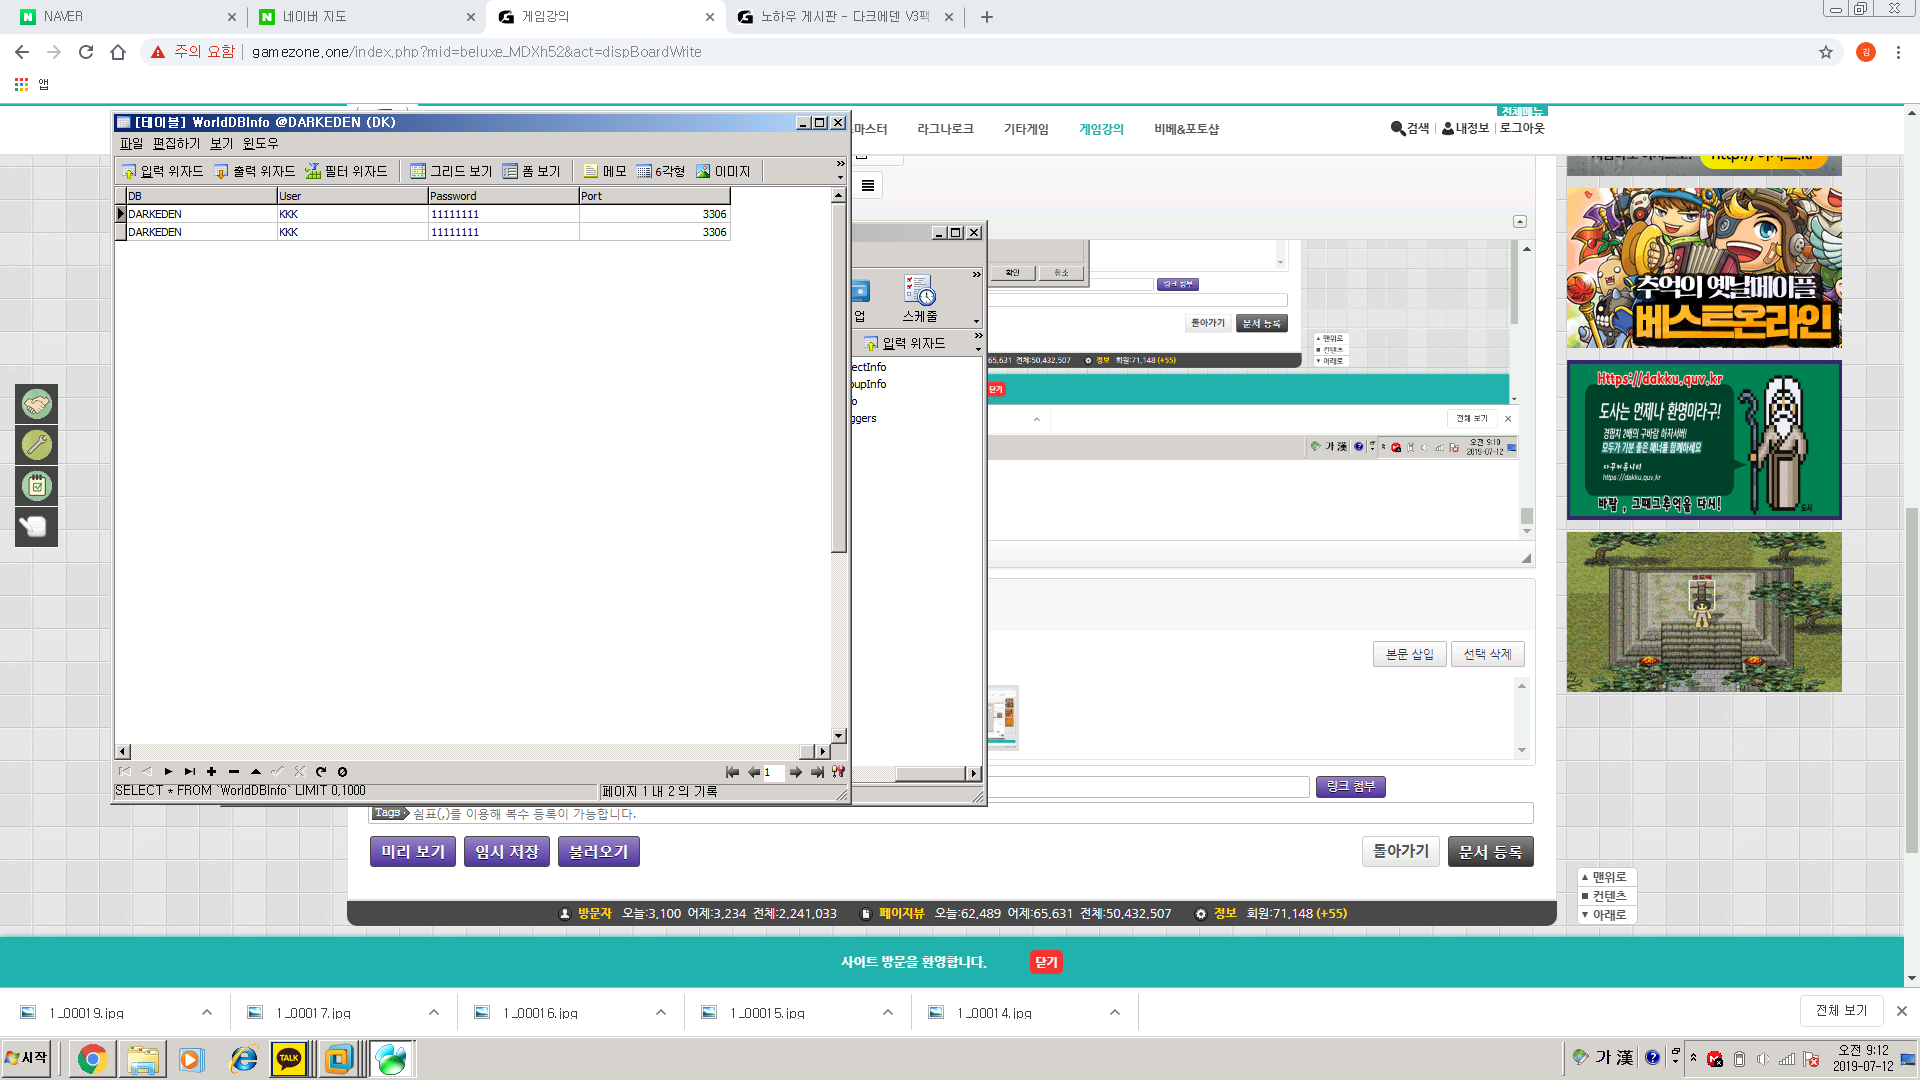The height and width of the screenshot is (1080, 1920).
Task: Go to first page of records
Action: point(732,772)
